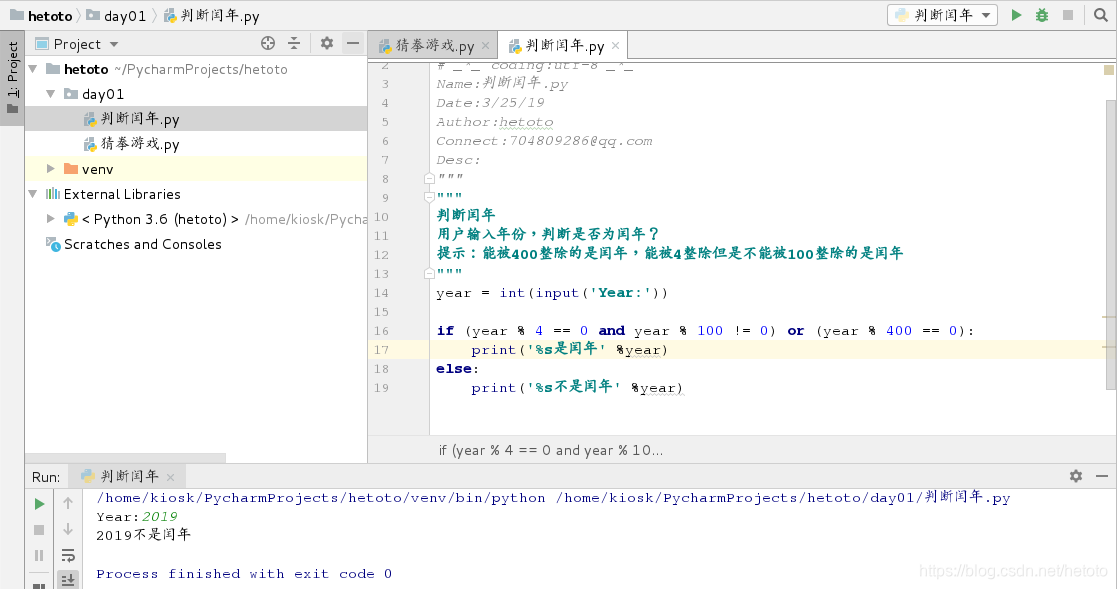The width and height of the screenshot is (1117, 589).
Task: Close the 判断闰年.py editor tab
Action: point(615,46)
